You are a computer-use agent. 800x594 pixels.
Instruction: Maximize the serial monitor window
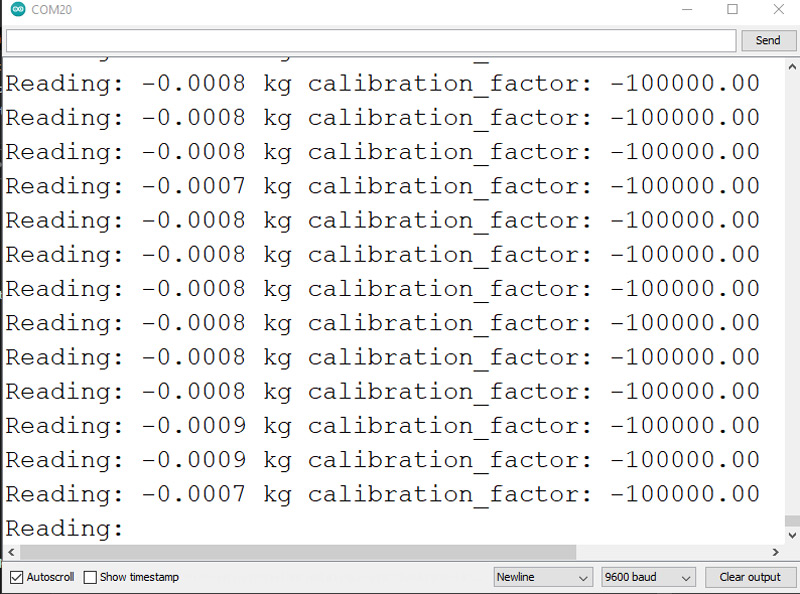pos(732,10)
